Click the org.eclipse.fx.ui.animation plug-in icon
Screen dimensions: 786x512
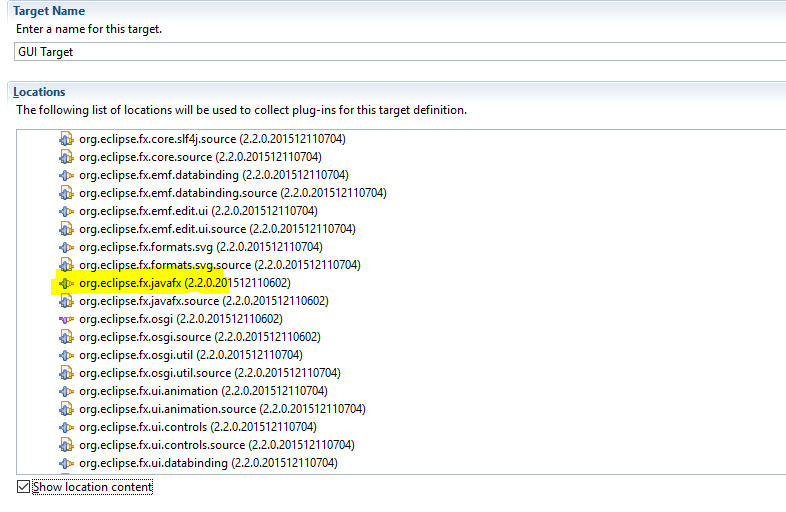click(x=66, y=391)
